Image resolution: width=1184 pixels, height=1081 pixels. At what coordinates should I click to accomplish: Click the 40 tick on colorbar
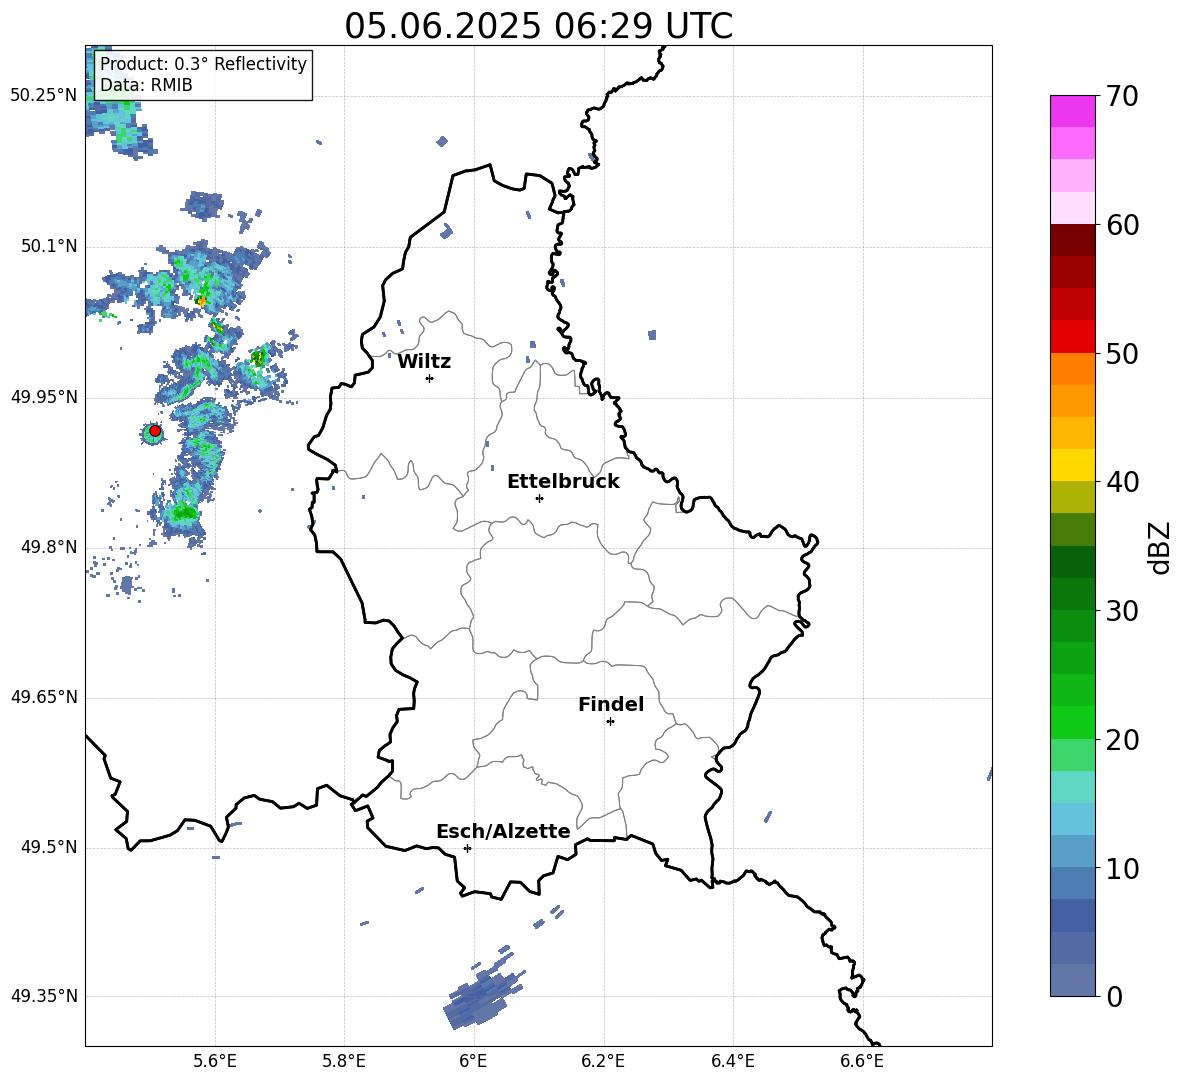(1121, 482)
